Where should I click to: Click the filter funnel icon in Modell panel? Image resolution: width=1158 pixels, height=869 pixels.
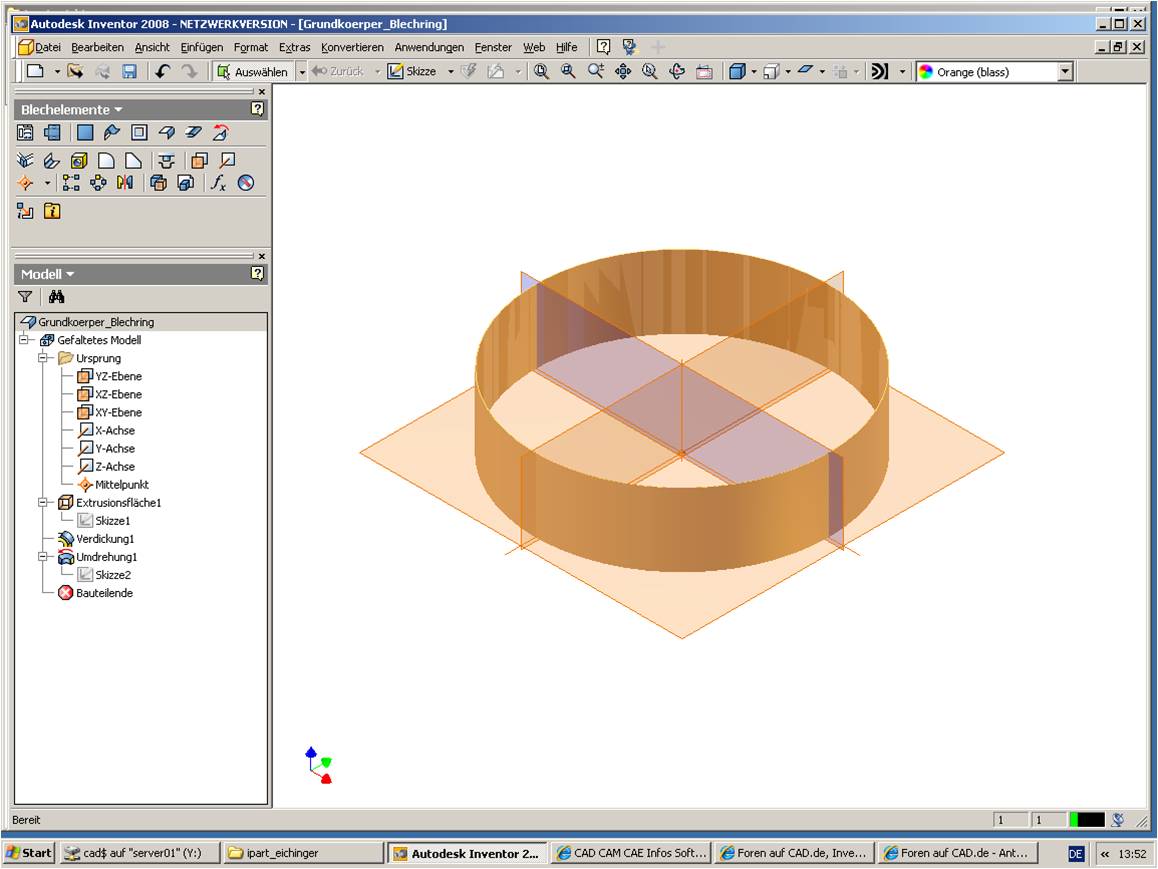click(25, 297)
